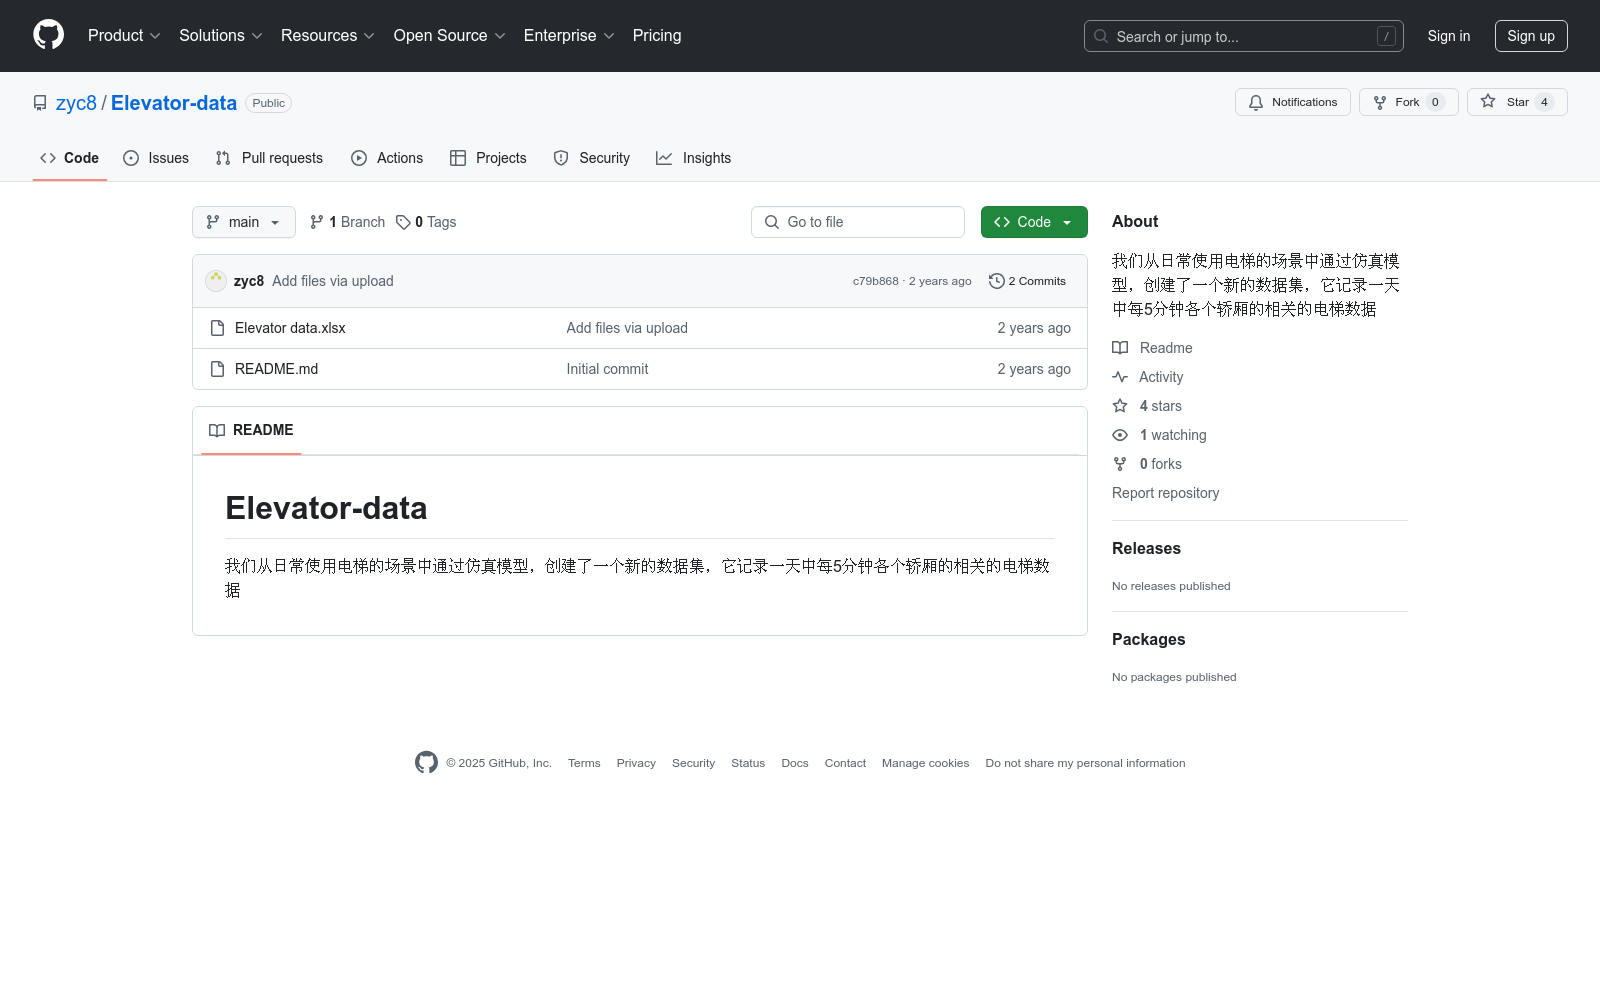Go to the Pricing page
The image size is (1600, 1000).
[657, 35]
